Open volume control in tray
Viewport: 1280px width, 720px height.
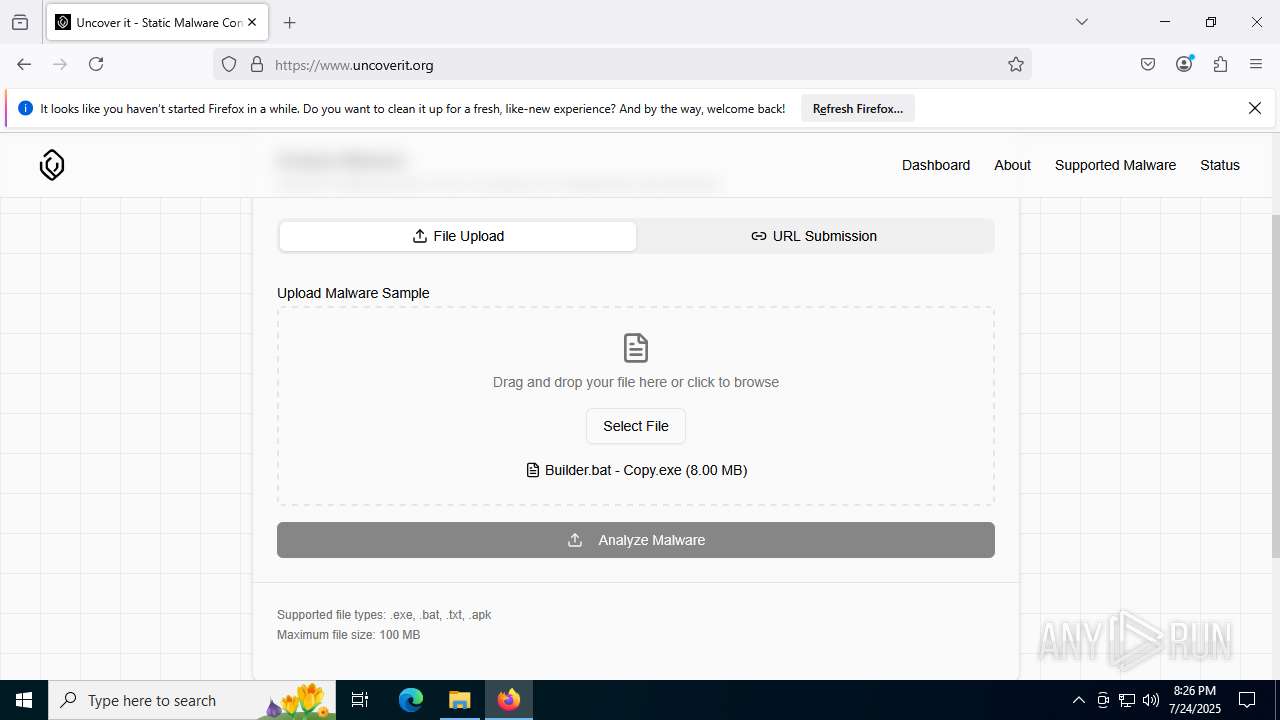tap(1151, 700)
